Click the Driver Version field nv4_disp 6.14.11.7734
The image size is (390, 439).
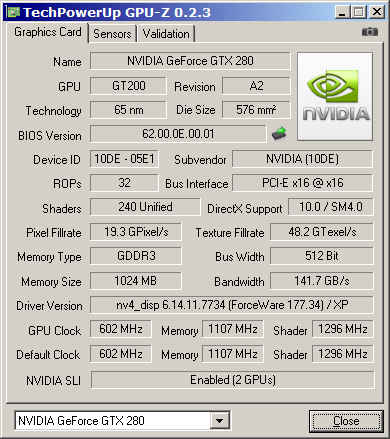pos(232,305)
